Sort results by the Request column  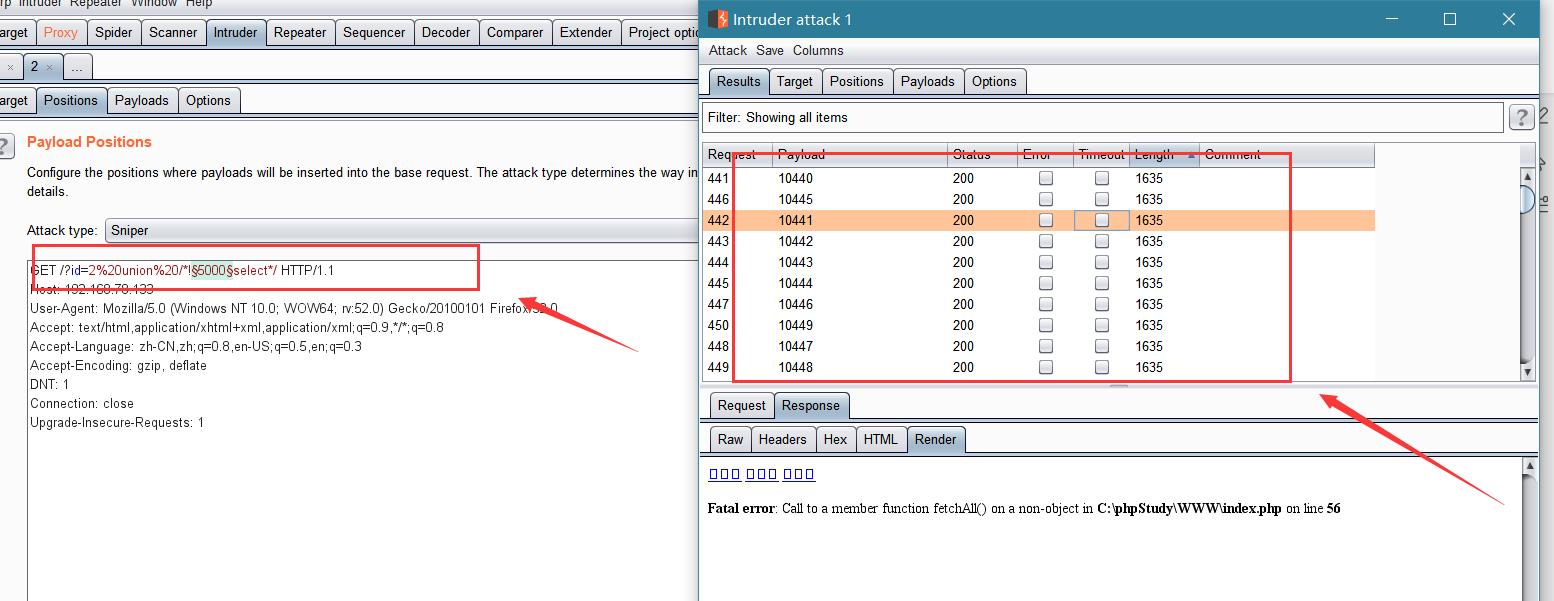(738, 155)
